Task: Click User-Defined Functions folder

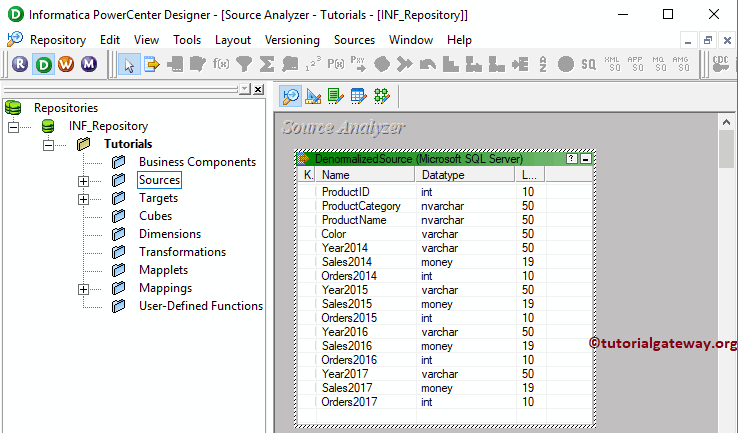Action: [x=200, y=306]
